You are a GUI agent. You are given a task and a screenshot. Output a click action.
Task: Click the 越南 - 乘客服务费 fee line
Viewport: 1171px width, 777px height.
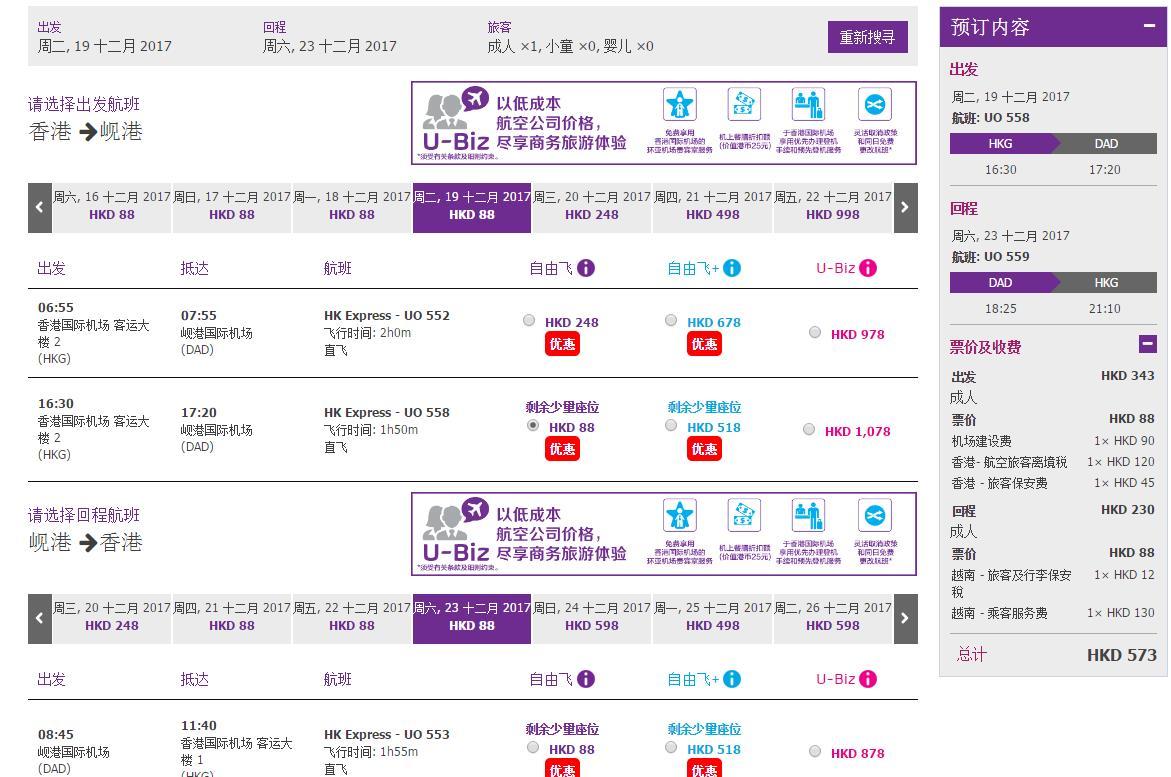pyautogui.click(x=1053, y=613)
